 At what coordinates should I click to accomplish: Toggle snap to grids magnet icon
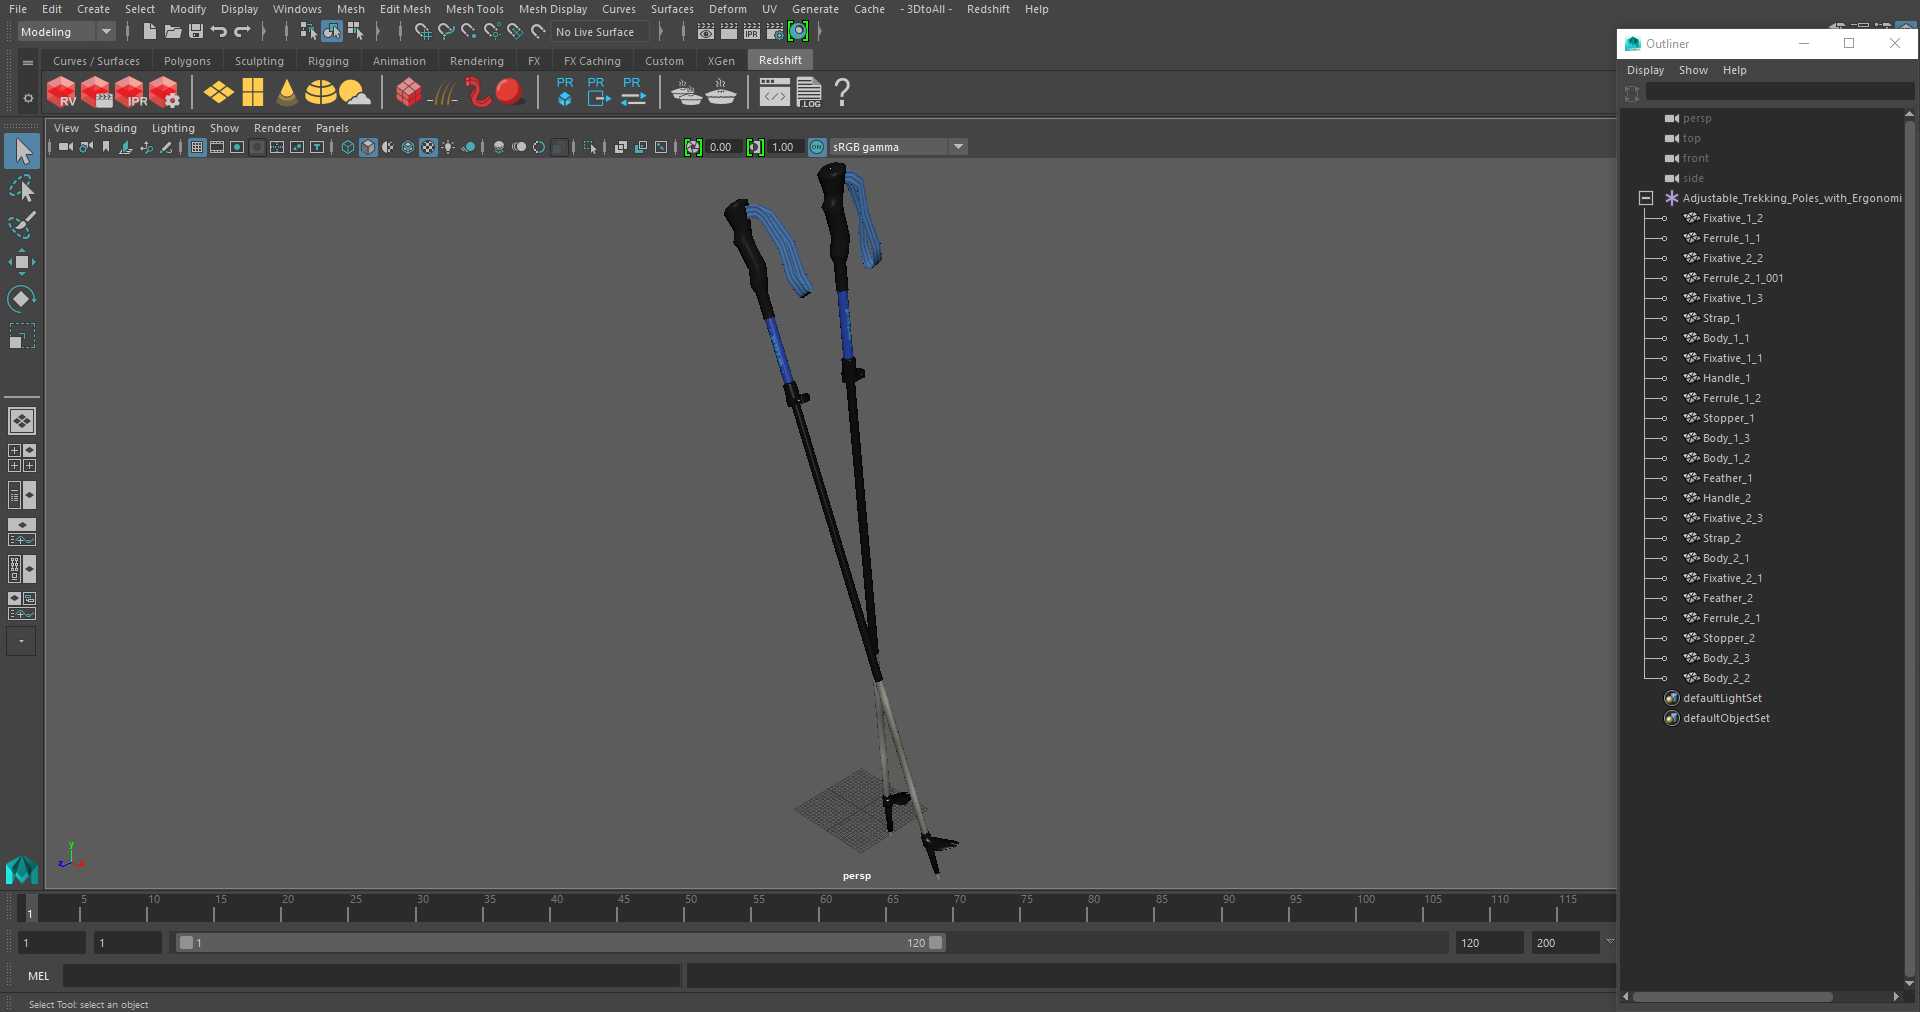422,32
